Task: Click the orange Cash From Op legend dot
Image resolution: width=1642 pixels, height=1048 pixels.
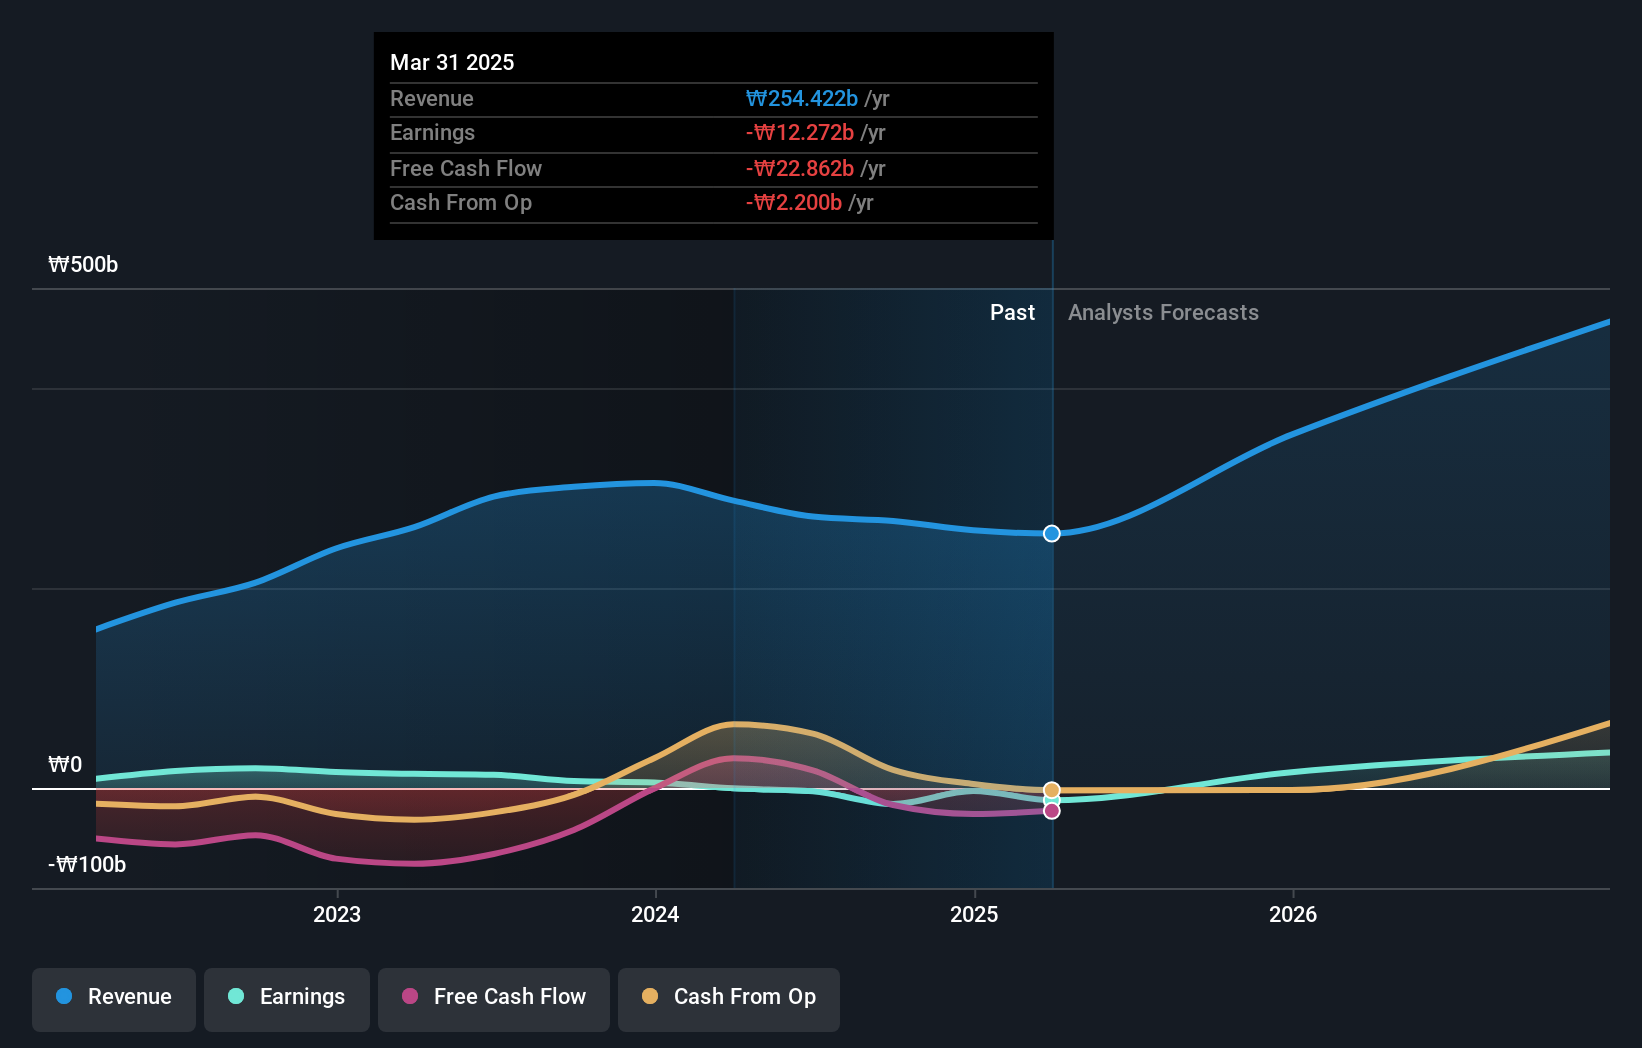Action: [650, 996]
